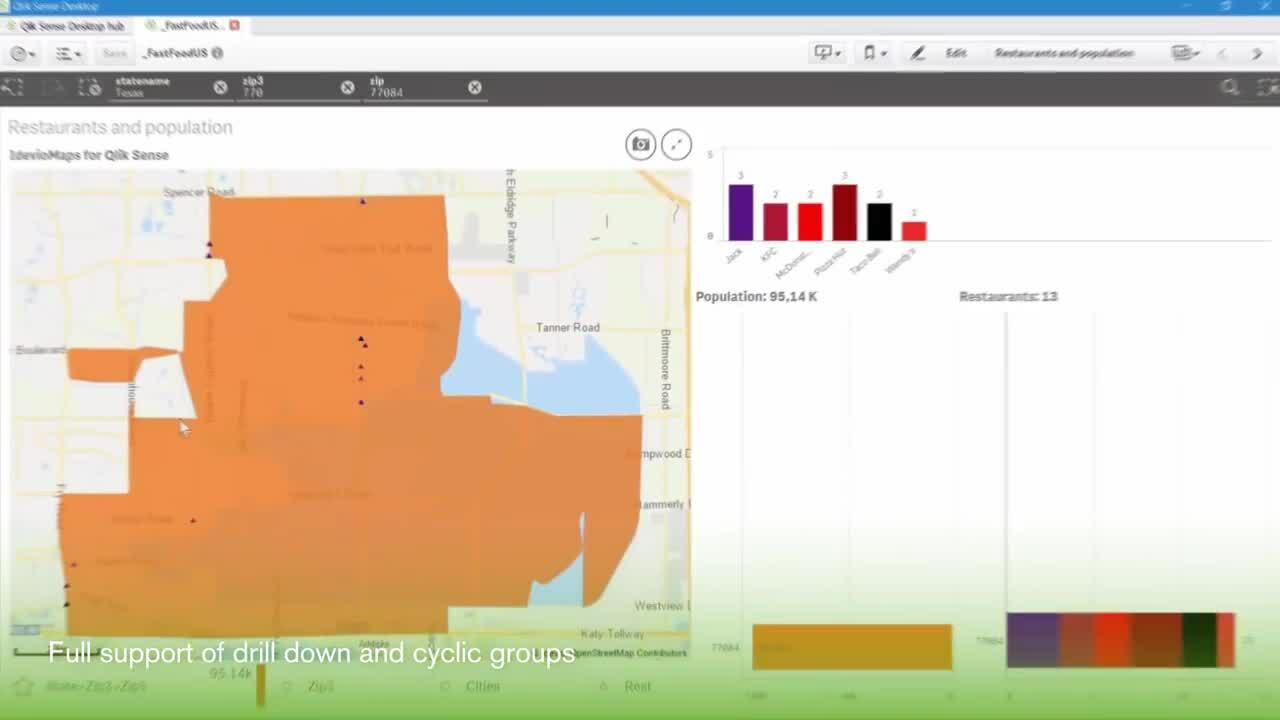1280x720 pixels.
Task: Close the _FastFoodUS tab
Action: (234, 25)
